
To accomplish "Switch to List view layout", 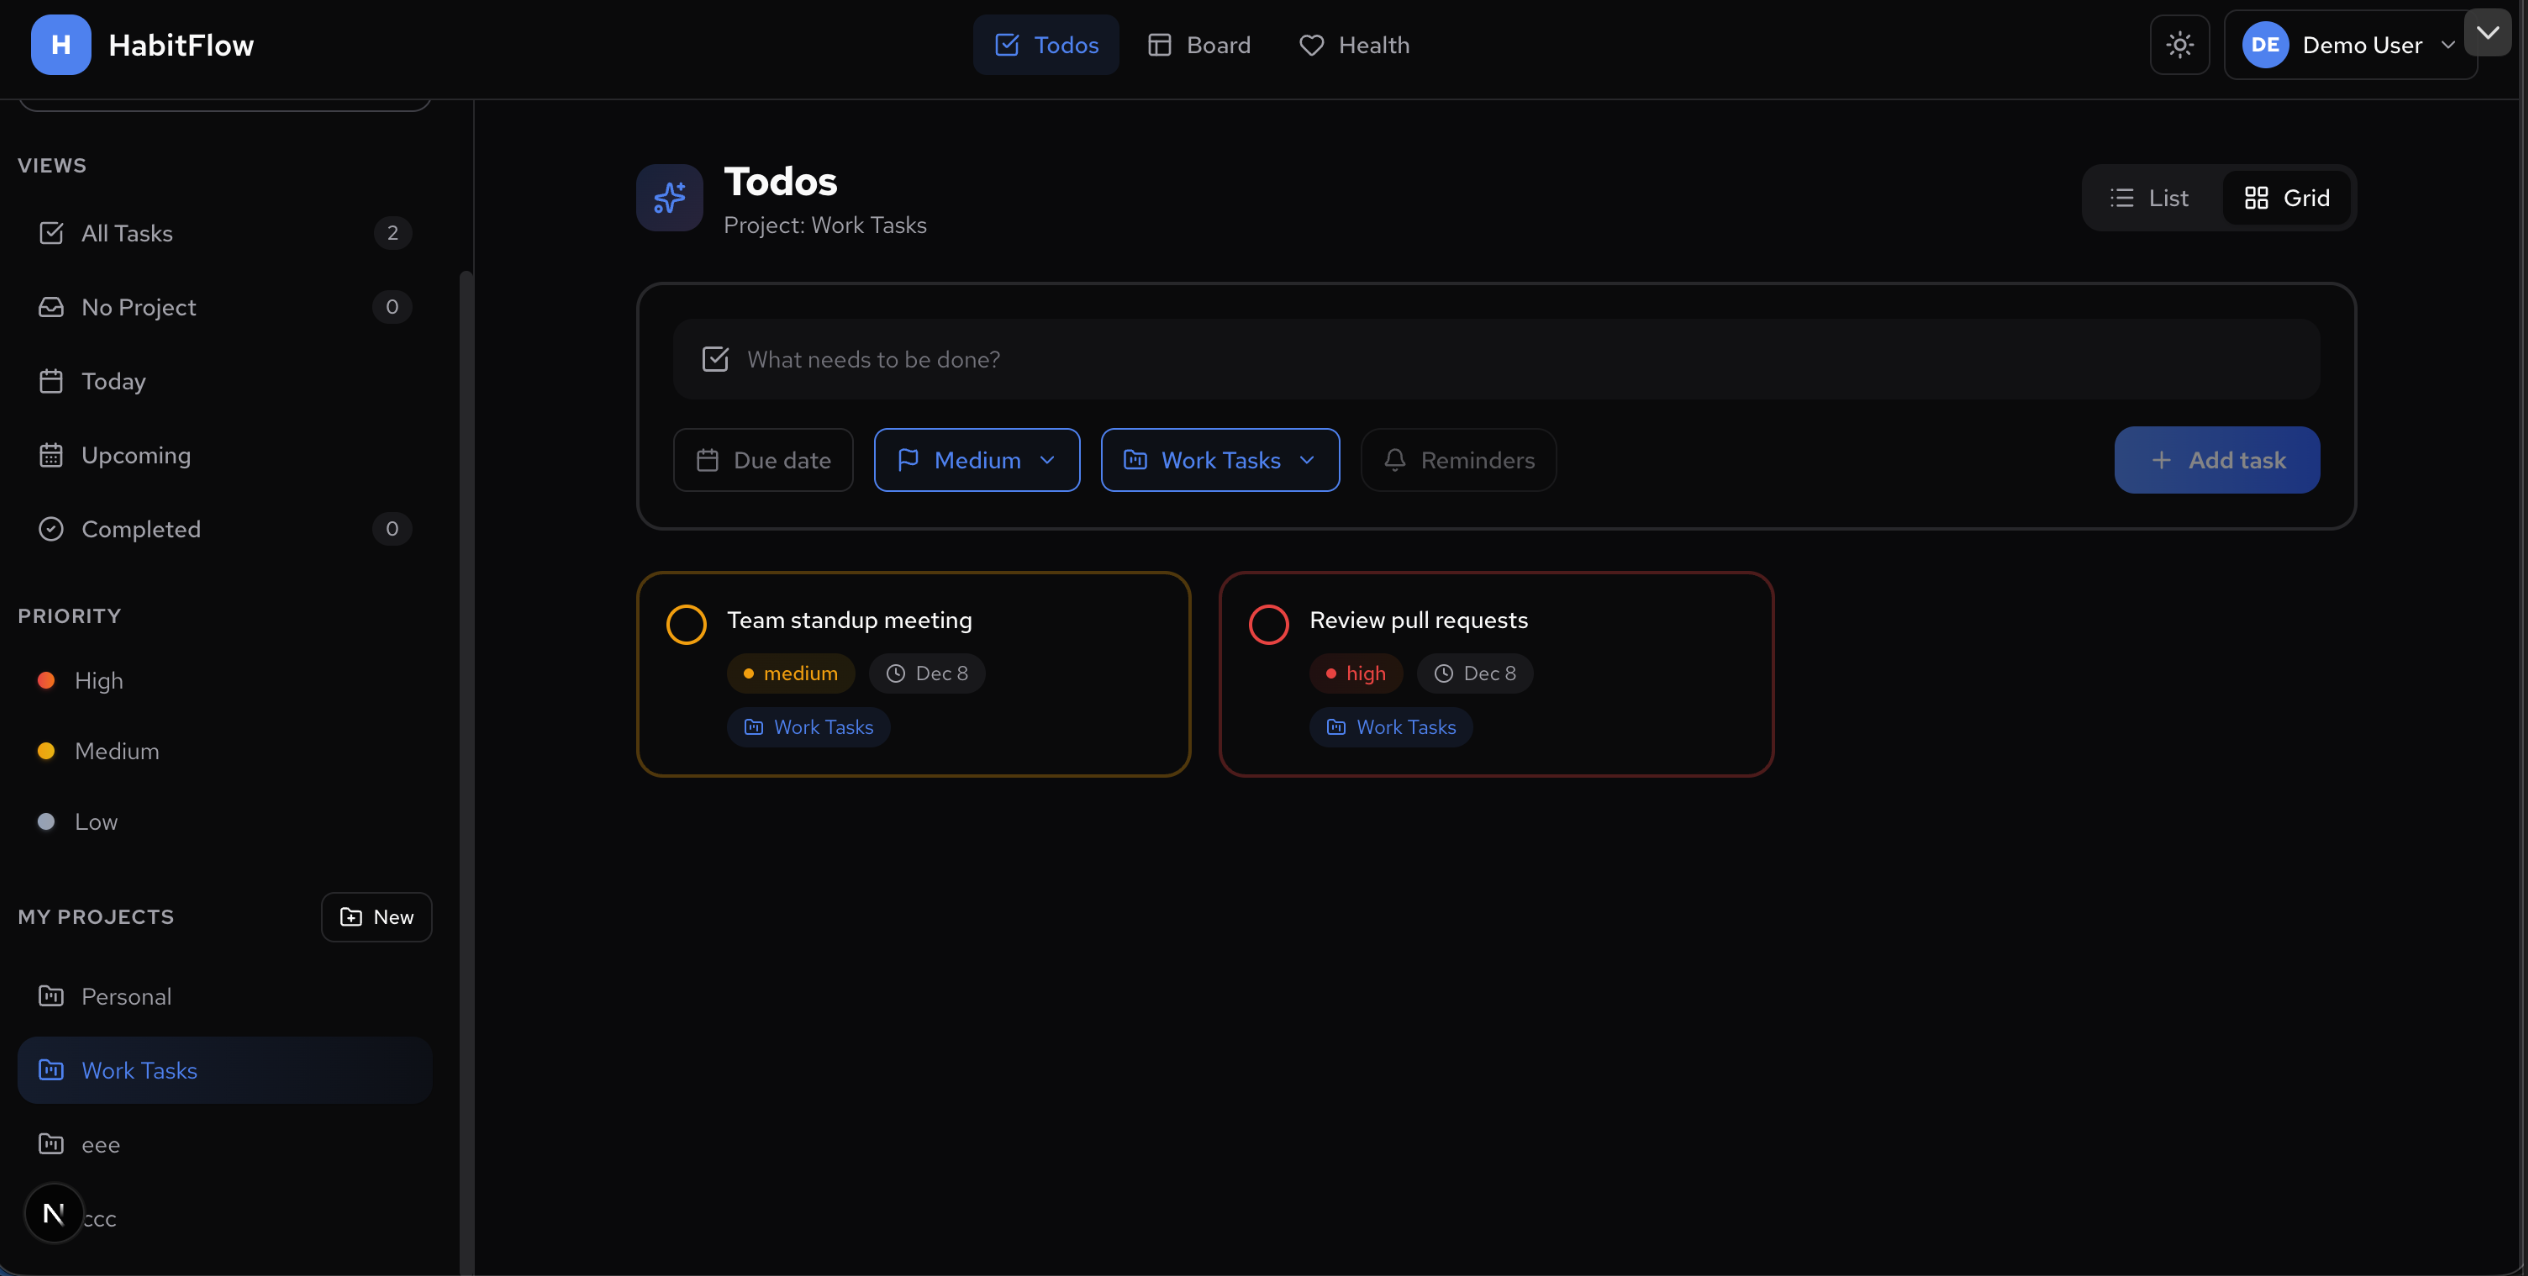I will pyautogui.click(x=2149, y=198).
